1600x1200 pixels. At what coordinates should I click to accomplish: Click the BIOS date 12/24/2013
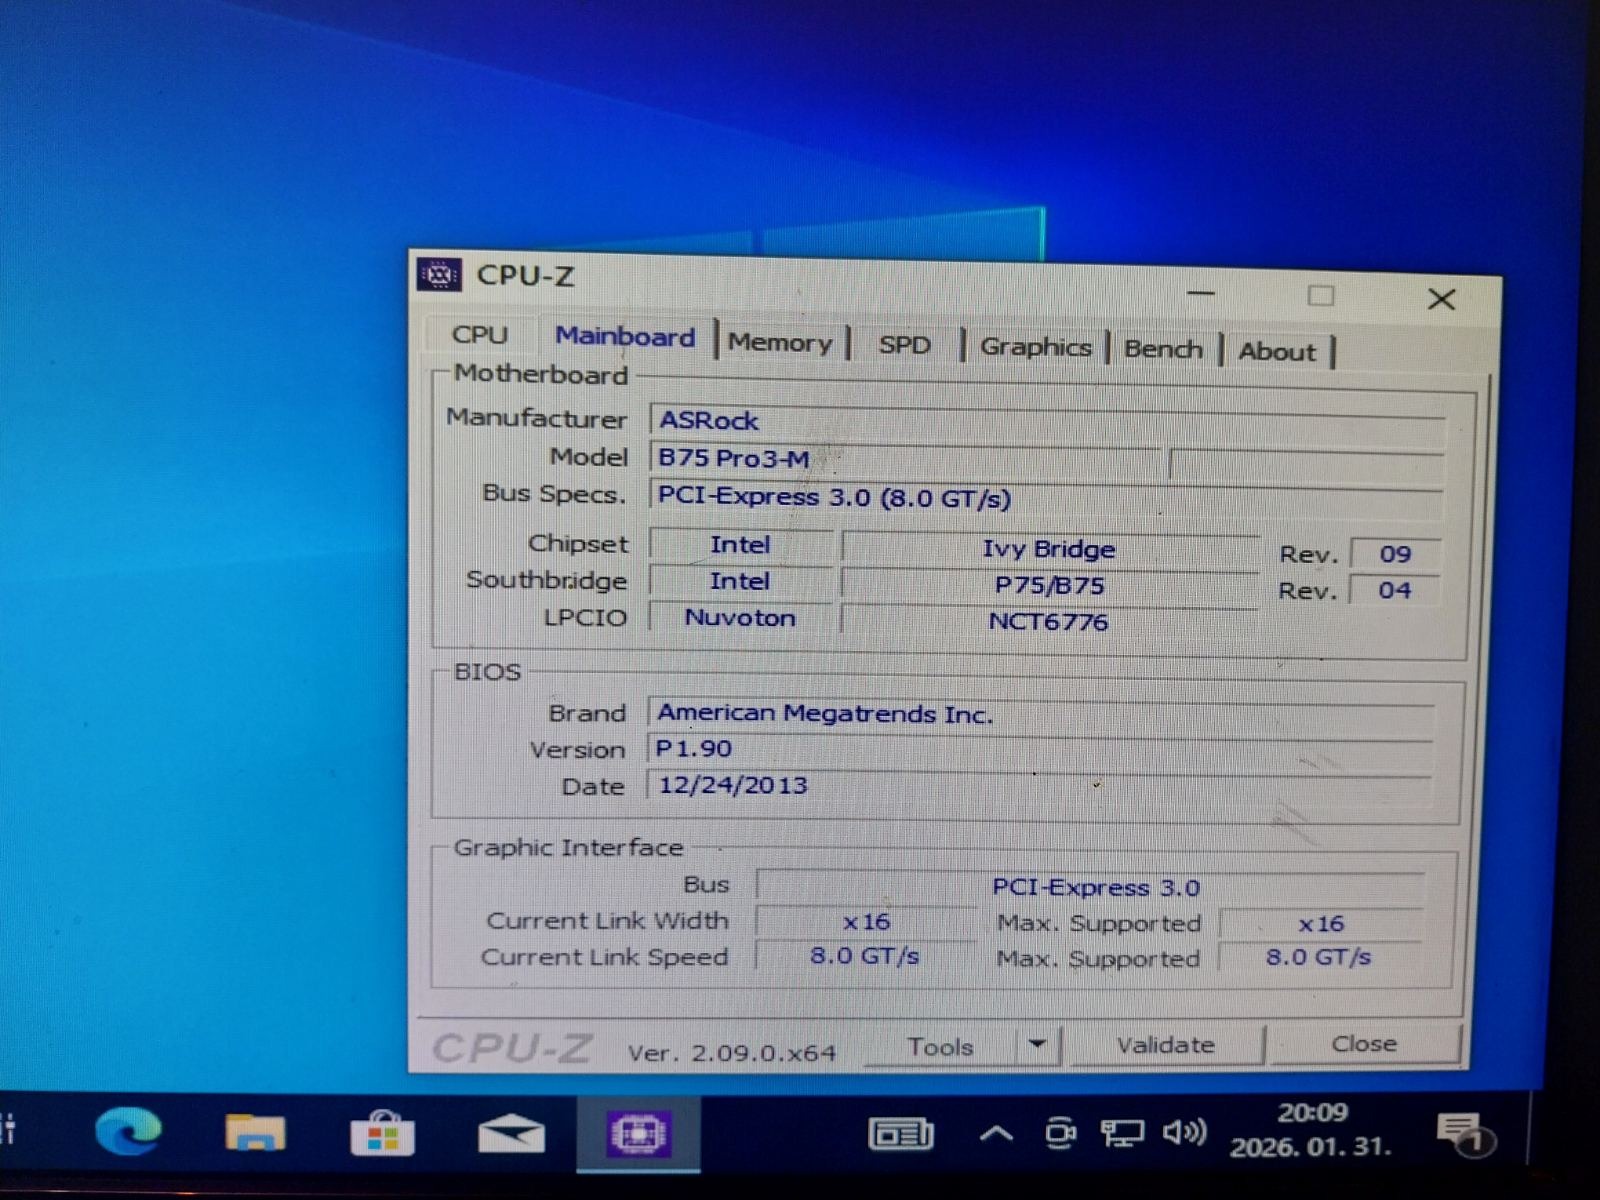point(1039,786)
